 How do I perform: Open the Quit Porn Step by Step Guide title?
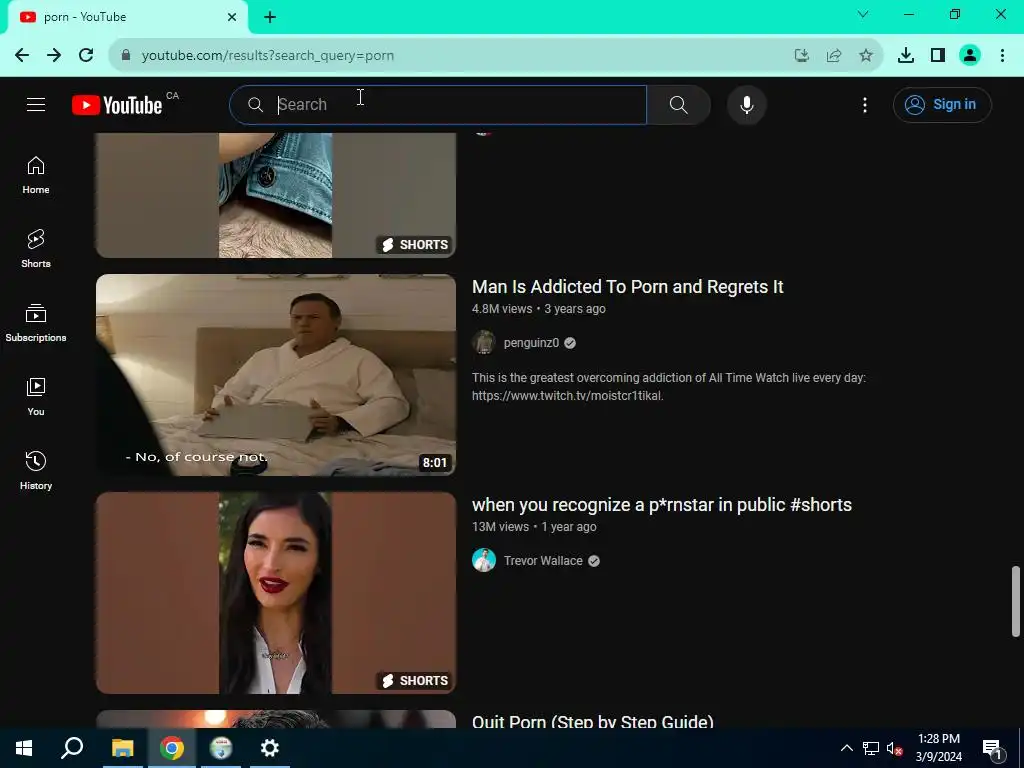592,721
